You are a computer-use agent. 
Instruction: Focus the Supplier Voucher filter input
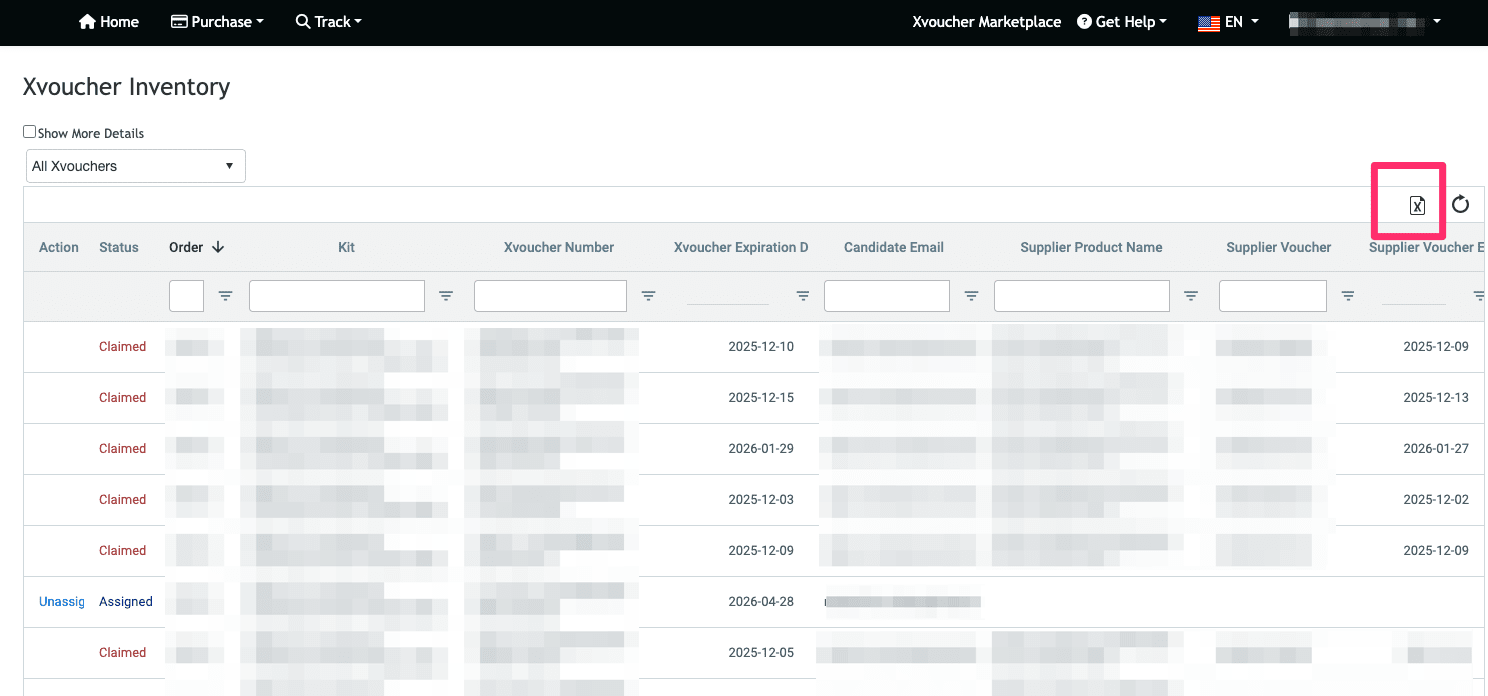pos(1273,296)
